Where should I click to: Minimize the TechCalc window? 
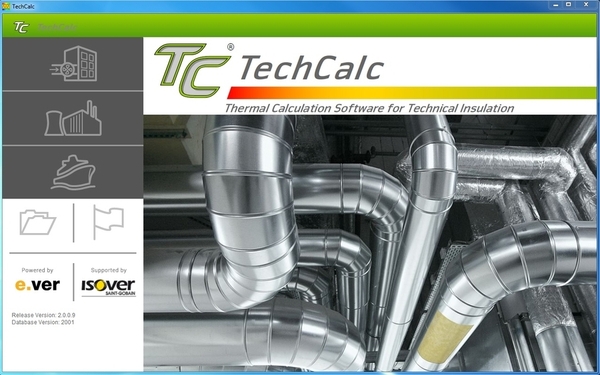click(556, 5)
